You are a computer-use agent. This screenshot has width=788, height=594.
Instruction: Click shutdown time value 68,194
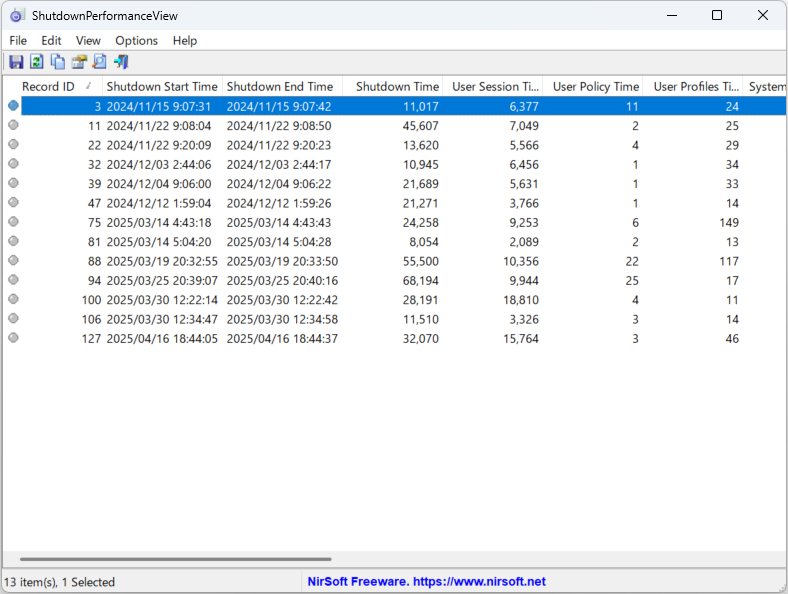point(421,280)
